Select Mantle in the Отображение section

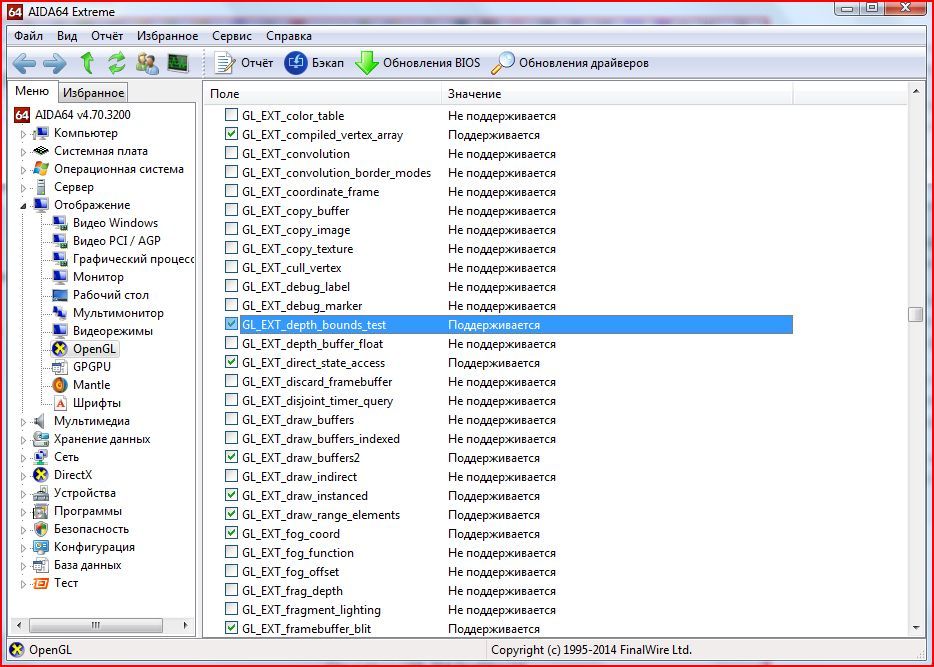[x=92, y=384]
